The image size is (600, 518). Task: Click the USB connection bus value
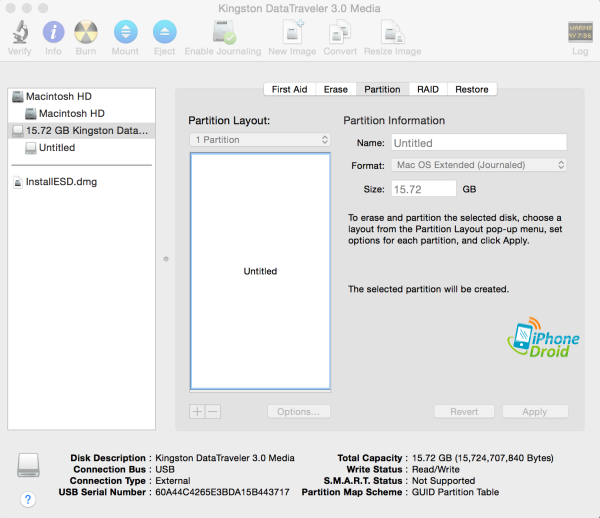pos(165,469)
